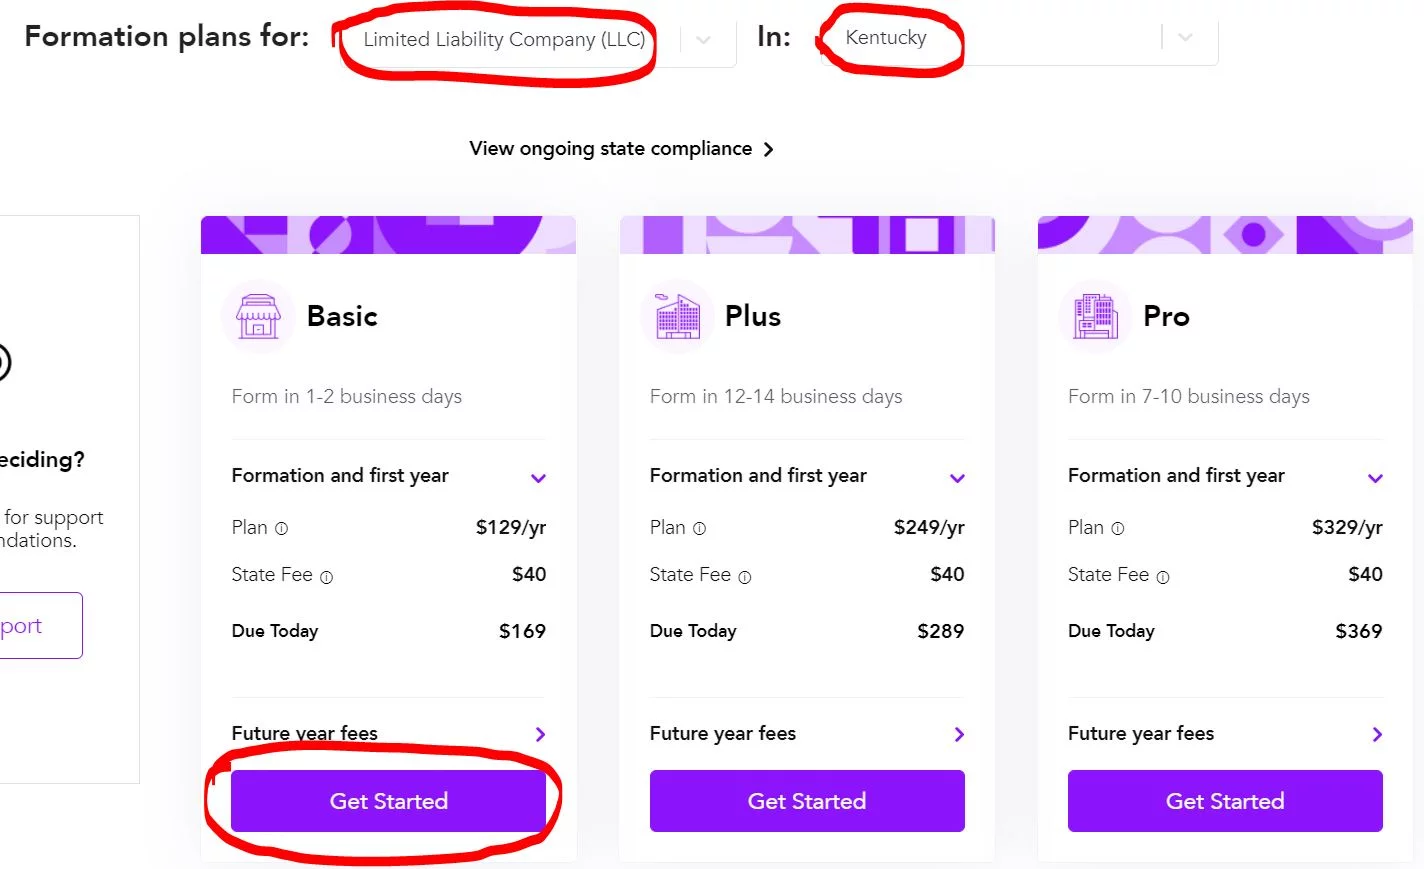Click info icon beside Pro State Fee
The width and height of the screenshot is (1424, 869).
[1162, 576]
